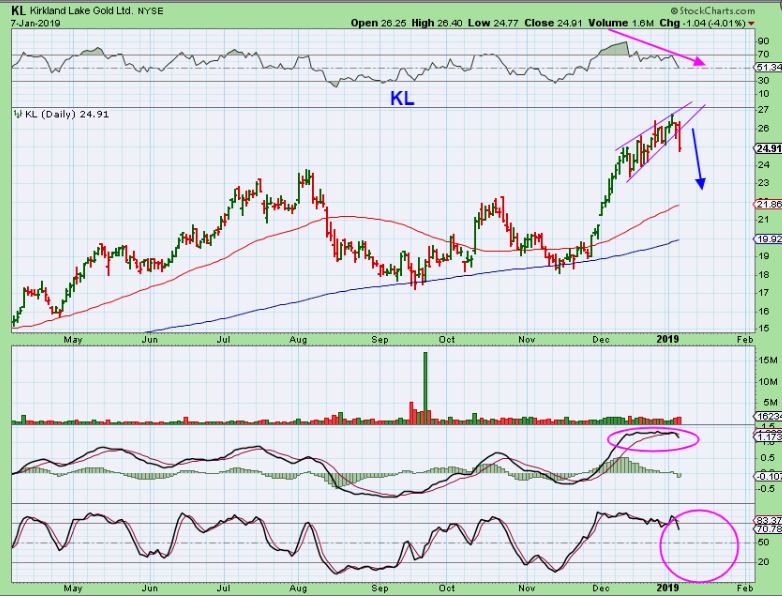This screenshot has height=596, width=782.
Task: Click the Dec label under the price panel
Action: tap(601, 340)
